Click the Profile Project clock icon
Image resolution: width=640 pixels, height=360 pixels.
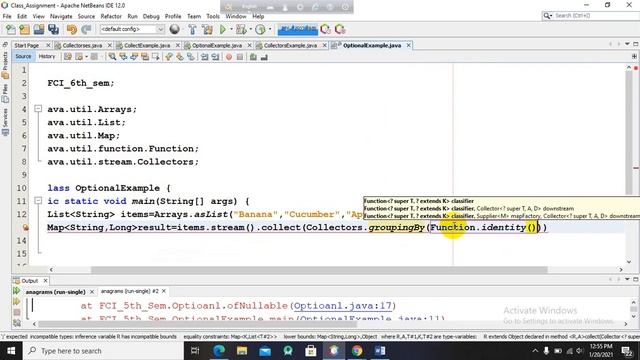(260, 29)
